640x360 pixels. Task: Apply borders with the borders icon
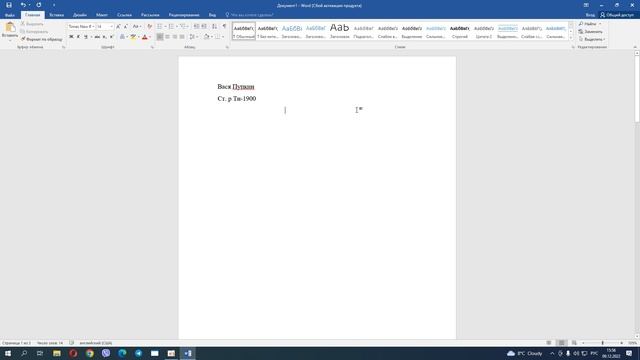218,37
